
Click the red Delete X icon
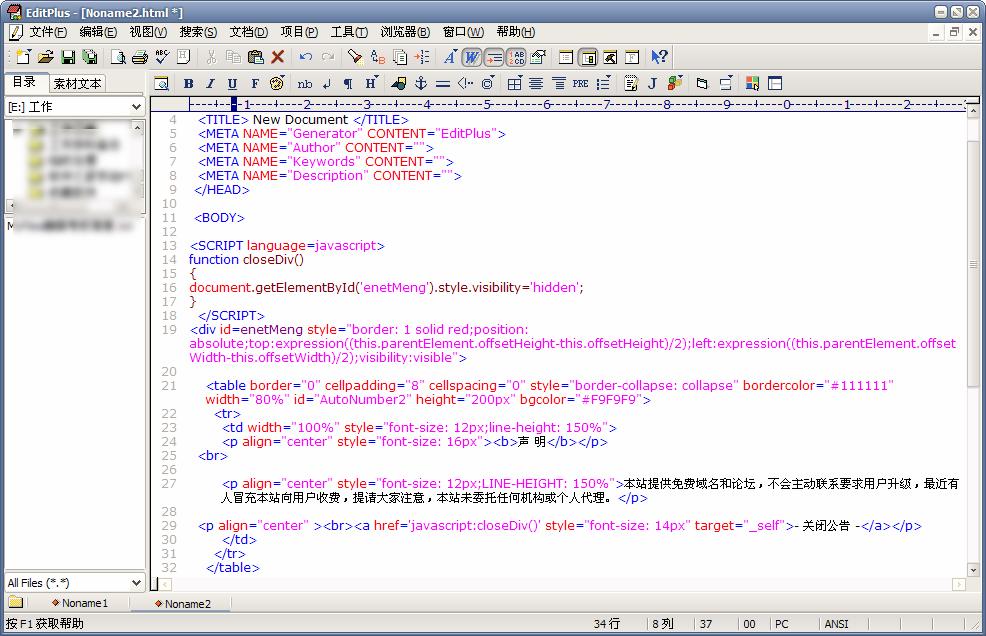[278, 57]
